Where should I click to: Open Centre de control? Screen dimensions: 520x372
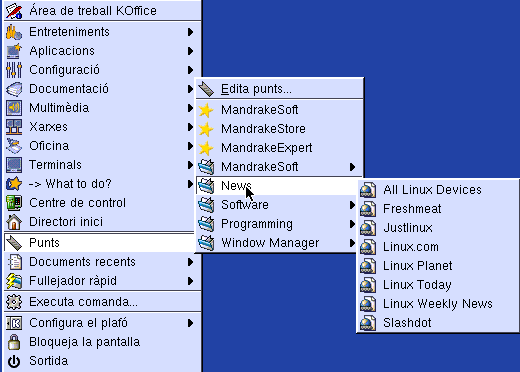100,203
